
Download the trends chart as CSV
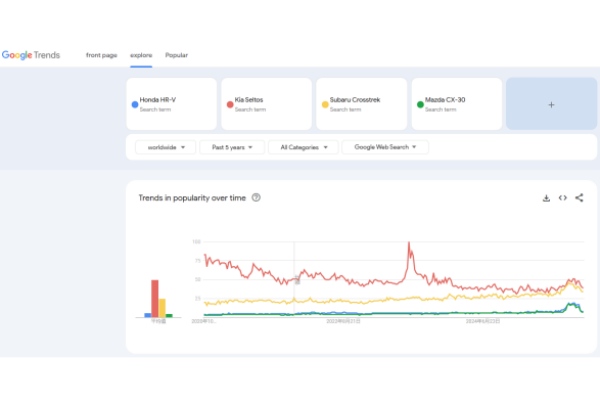point(546,198)
